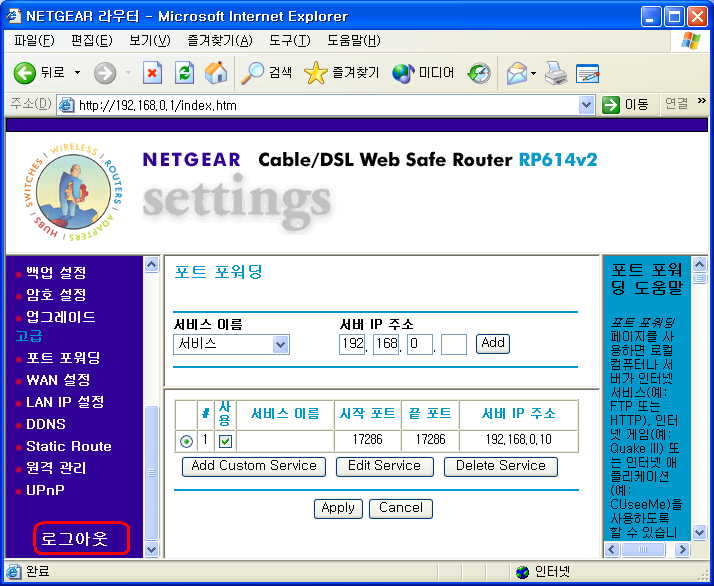Click the last octet server IP input field

pyautogui.click(x=454, y=344)
